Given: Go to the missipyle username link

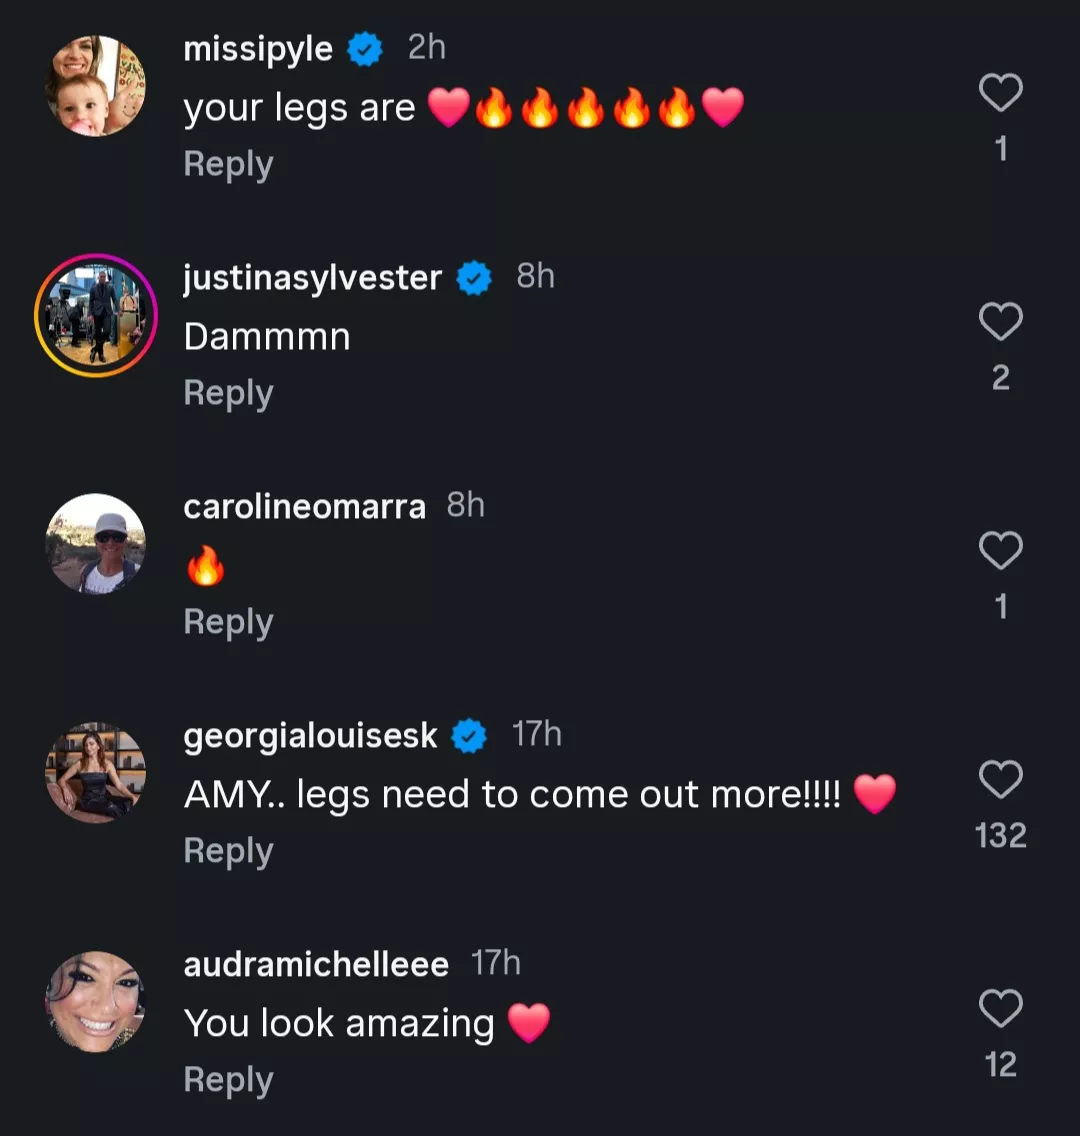Looking at the screenshot, I should point(258,49).
